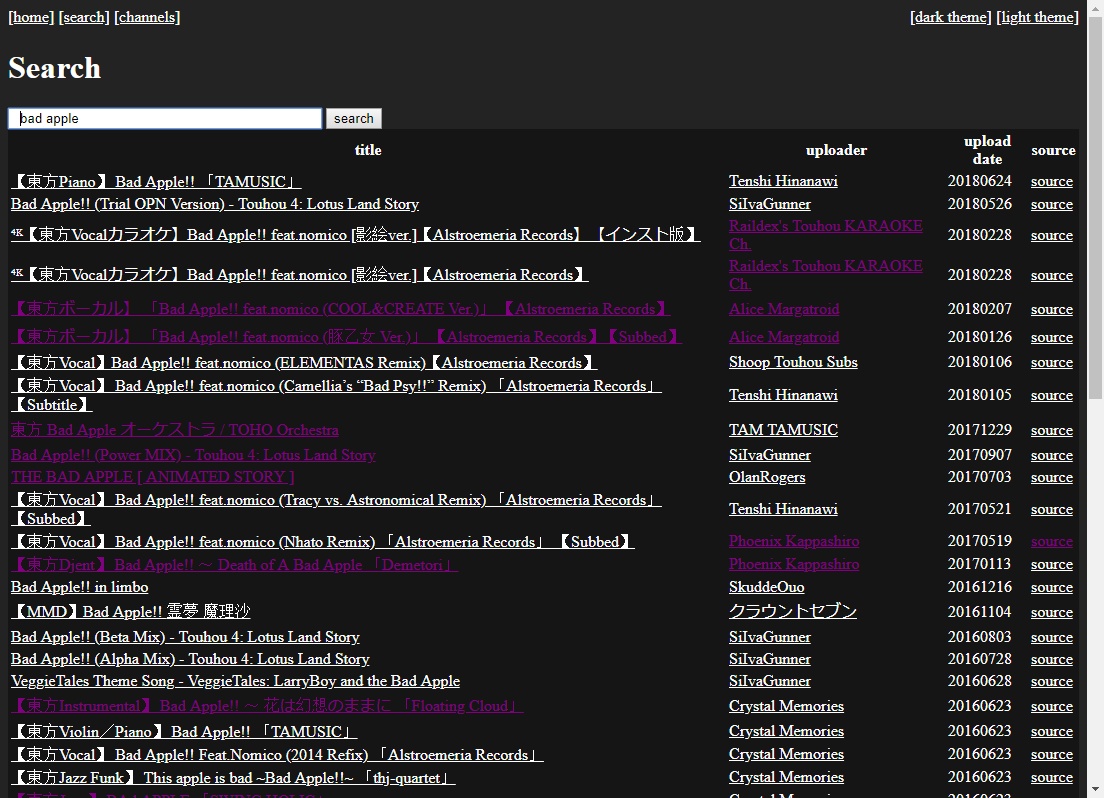The height and width of the screenshot is (798, 1104).
Task: Click the scrollbar down arrow
Action: [x=1096, y=790]
